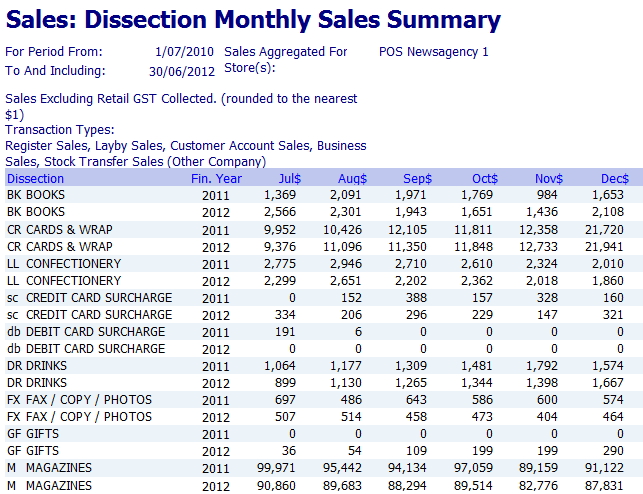
Task: Select GF GIFTS 2012 row label
Action: point(33,451)
